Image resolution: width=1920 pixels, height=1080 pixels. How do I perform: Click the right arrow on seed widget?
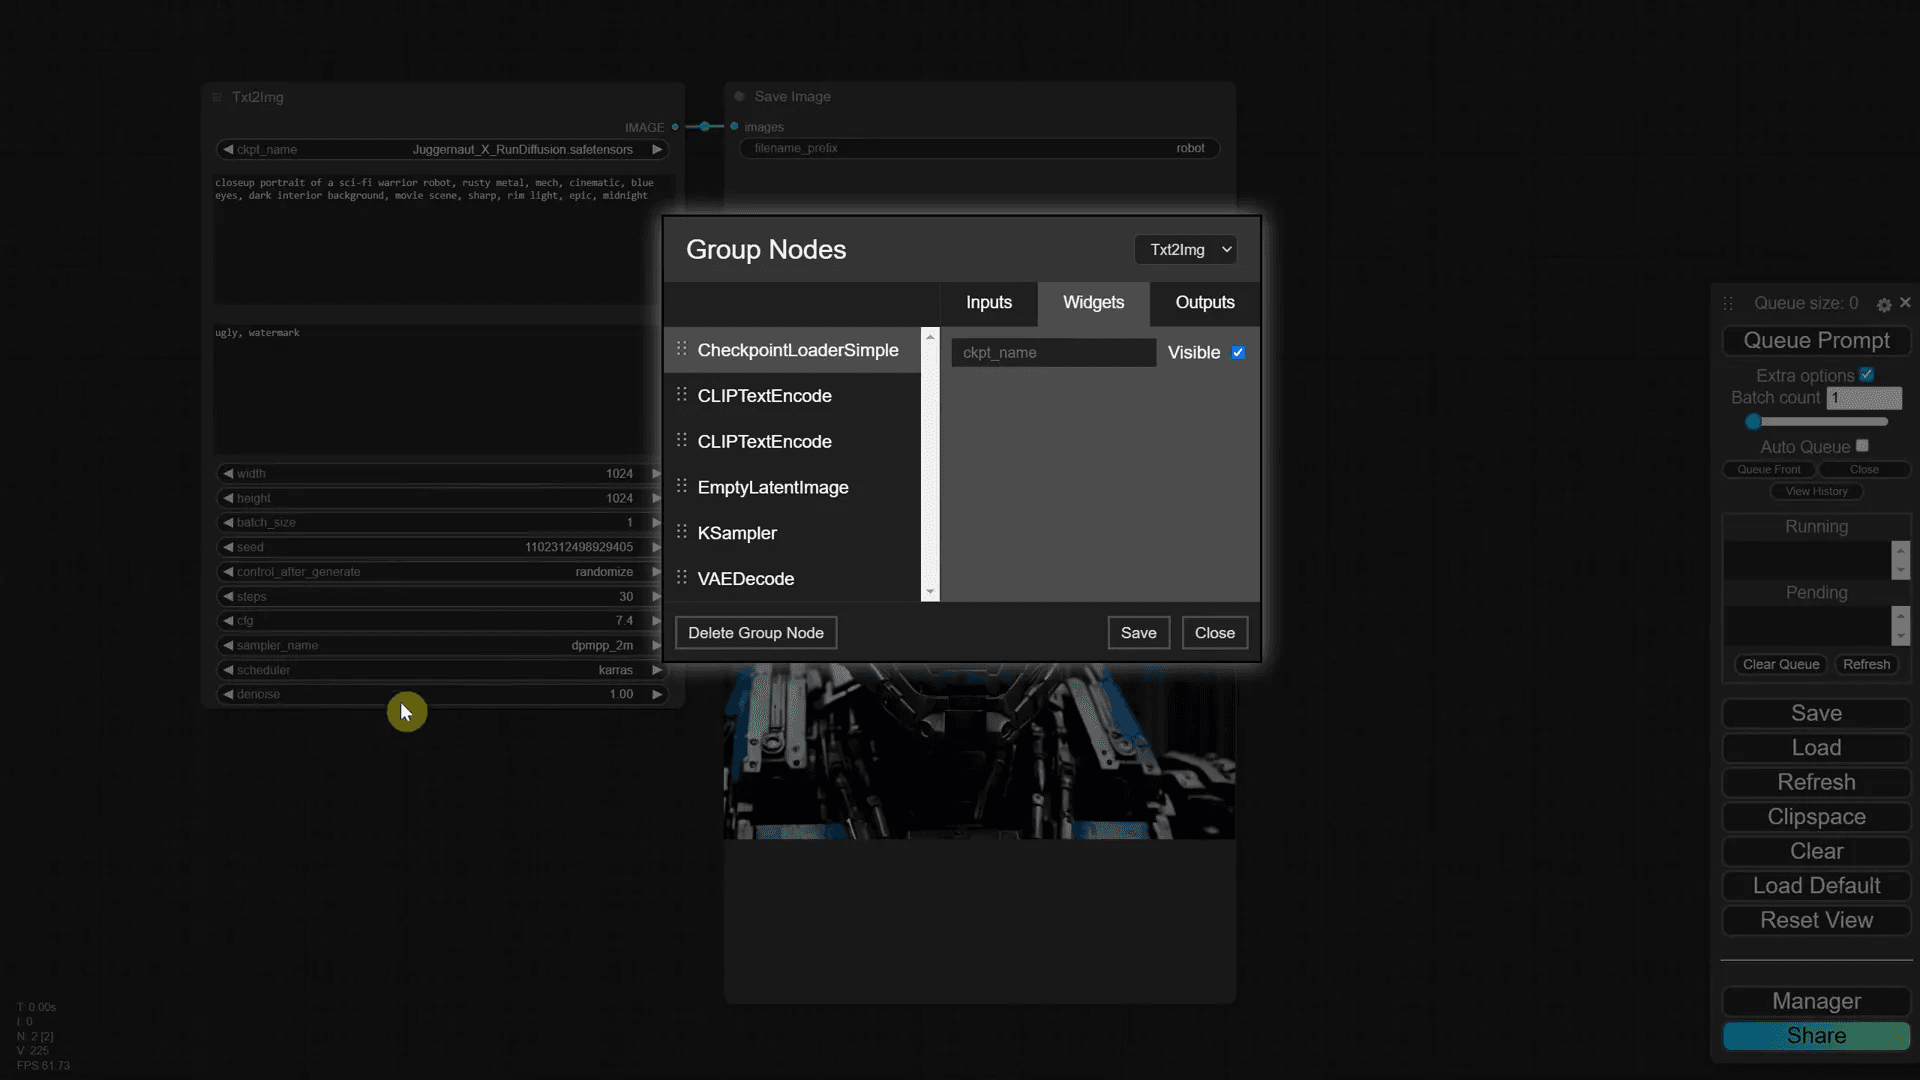[656, 547]
